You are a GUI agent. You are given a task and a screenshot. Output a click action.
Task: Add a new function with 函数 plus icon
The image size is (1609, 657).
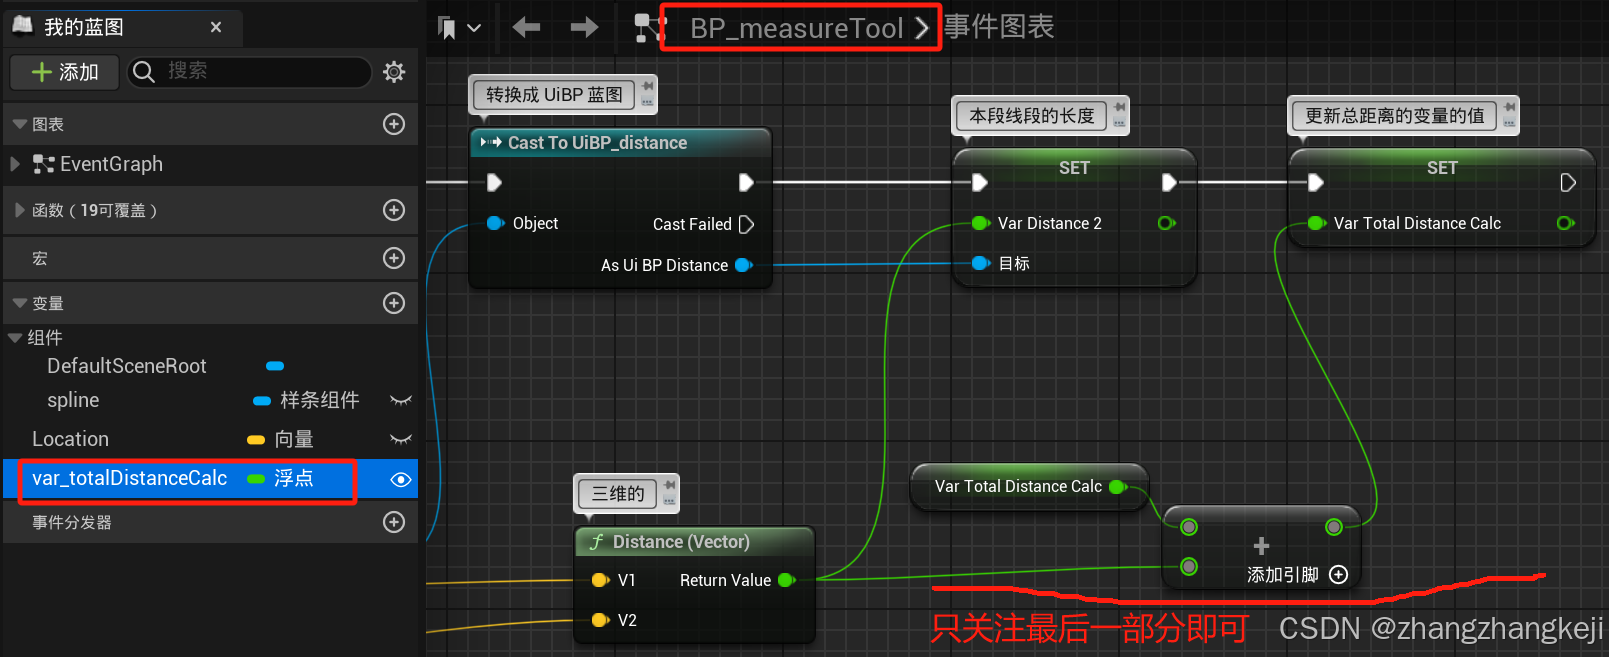(x=394, y=210)
